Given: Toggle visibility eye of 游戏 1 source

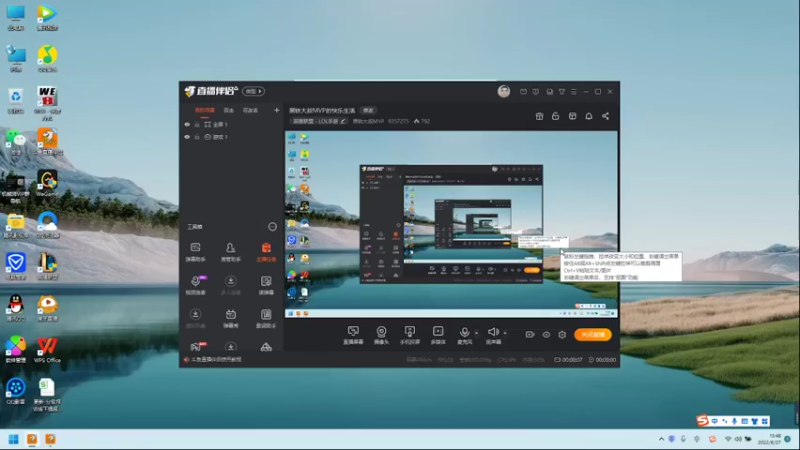Looking at the screenshot, I should pos(187,137).
